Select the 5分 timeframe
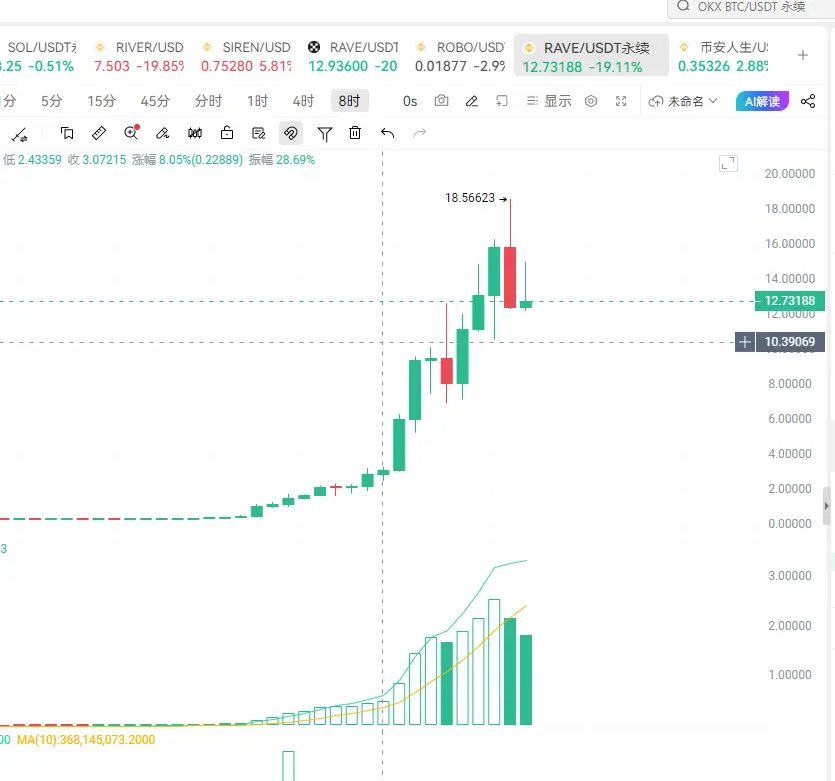This screenshot has width=835, height=781. point(52,101)
